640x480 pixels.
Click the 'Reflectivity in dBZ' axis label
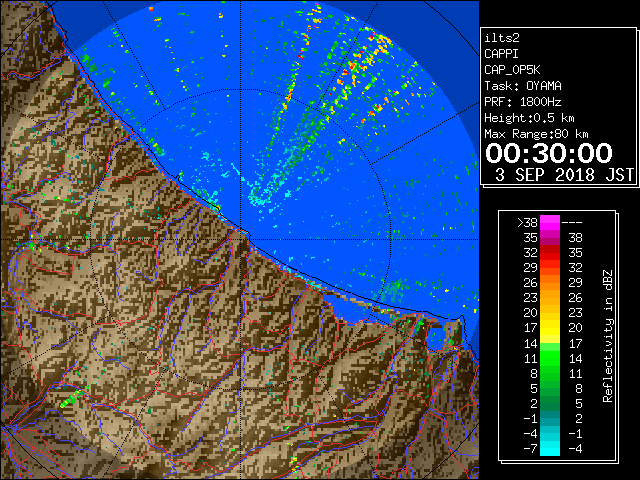pyautogui.click(x=608, y=336)
